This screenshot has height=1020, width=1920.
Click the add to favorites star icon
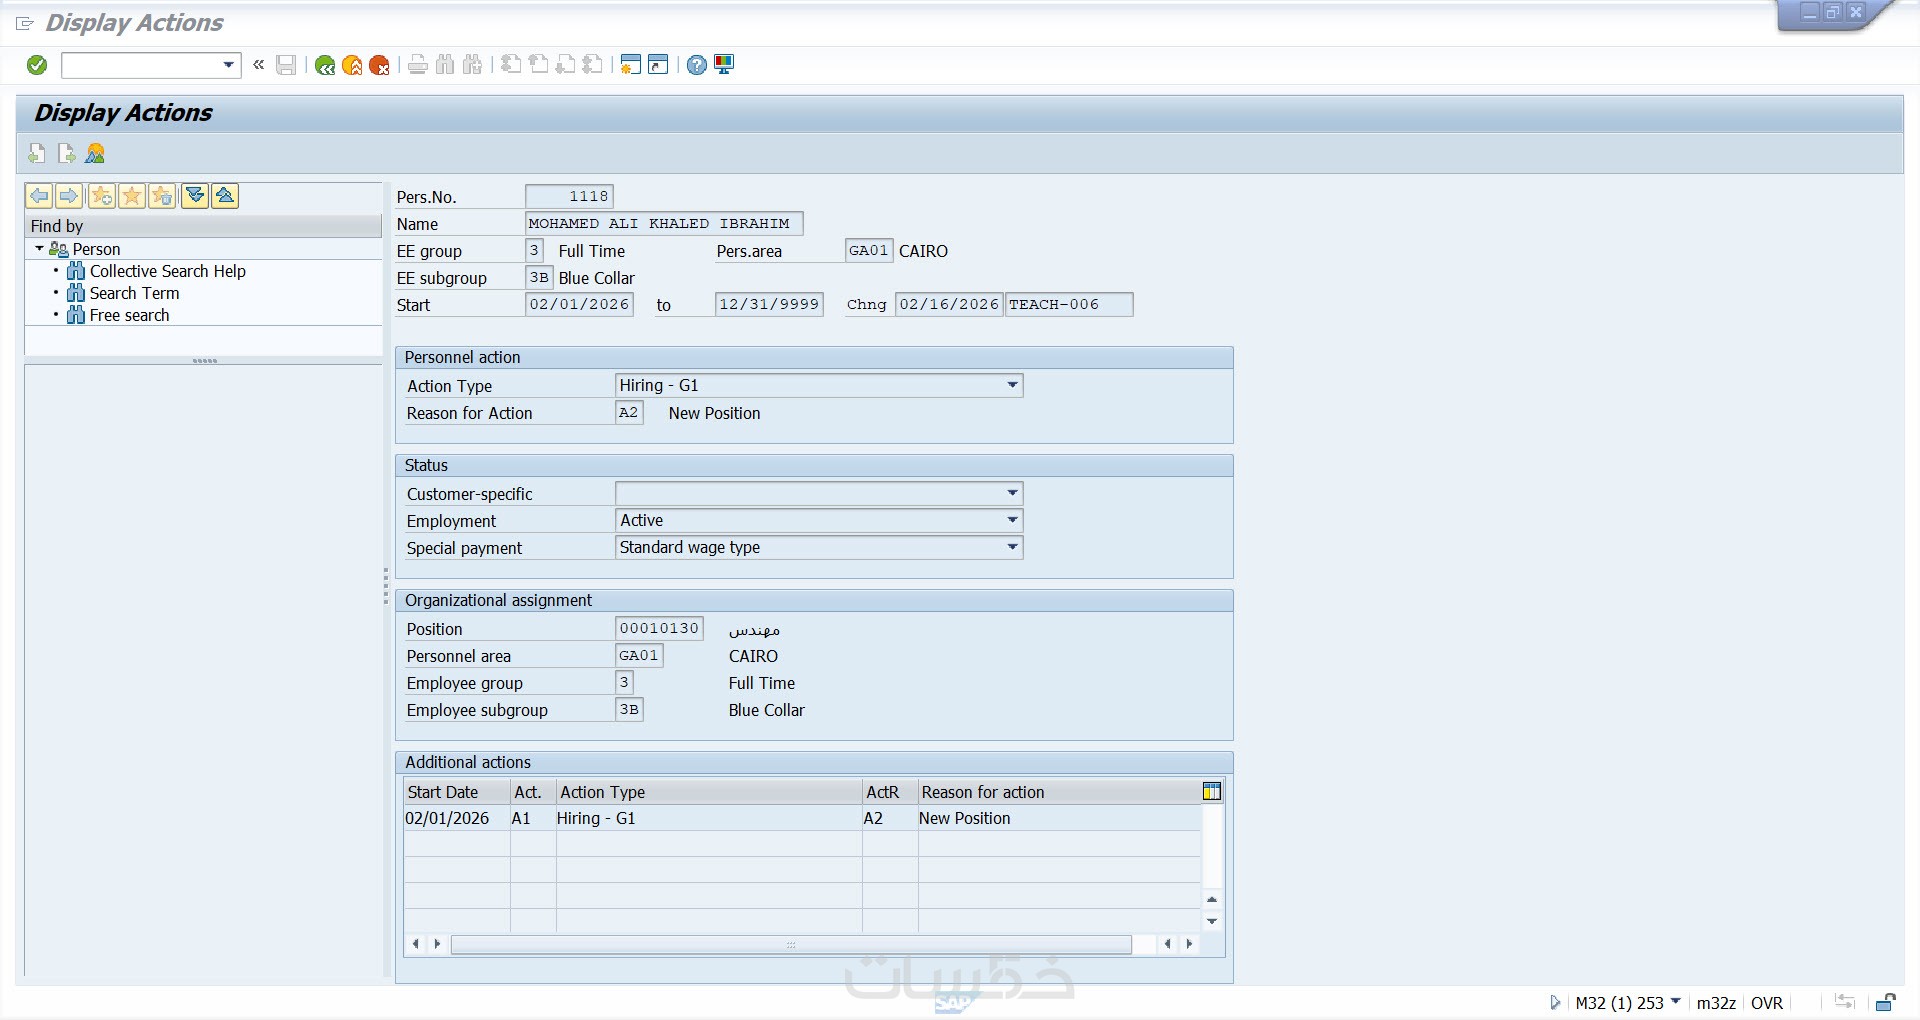(102, 196)
